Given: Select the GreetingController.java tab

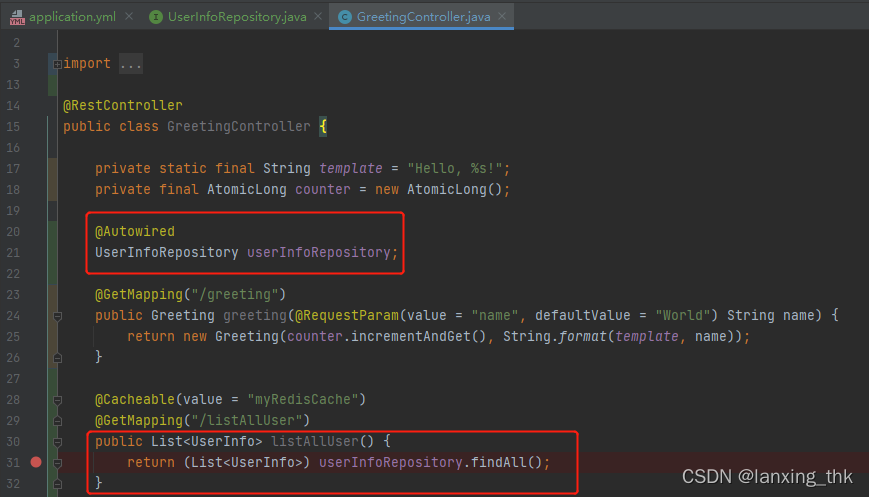Looking at the screenshot, I should 423,17.
